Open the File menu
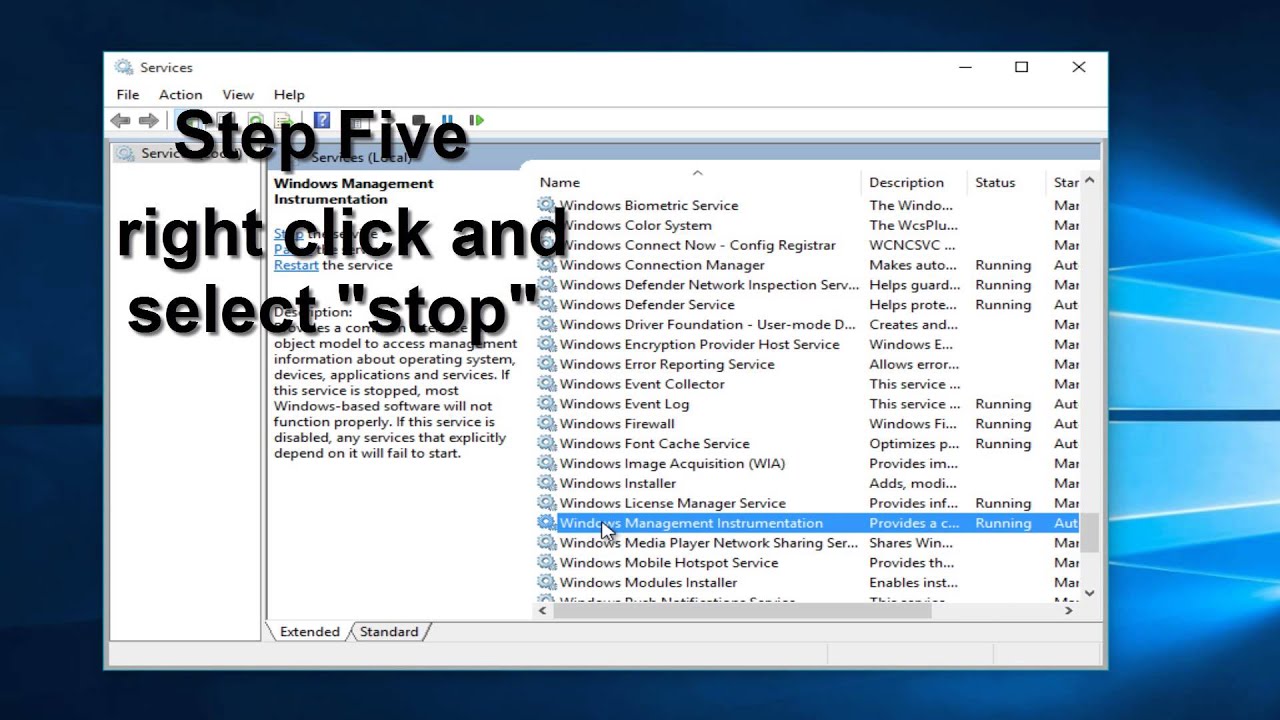The width and height of the screenshot is (1280, 720). pyautogui.click(x=128, y=95)
